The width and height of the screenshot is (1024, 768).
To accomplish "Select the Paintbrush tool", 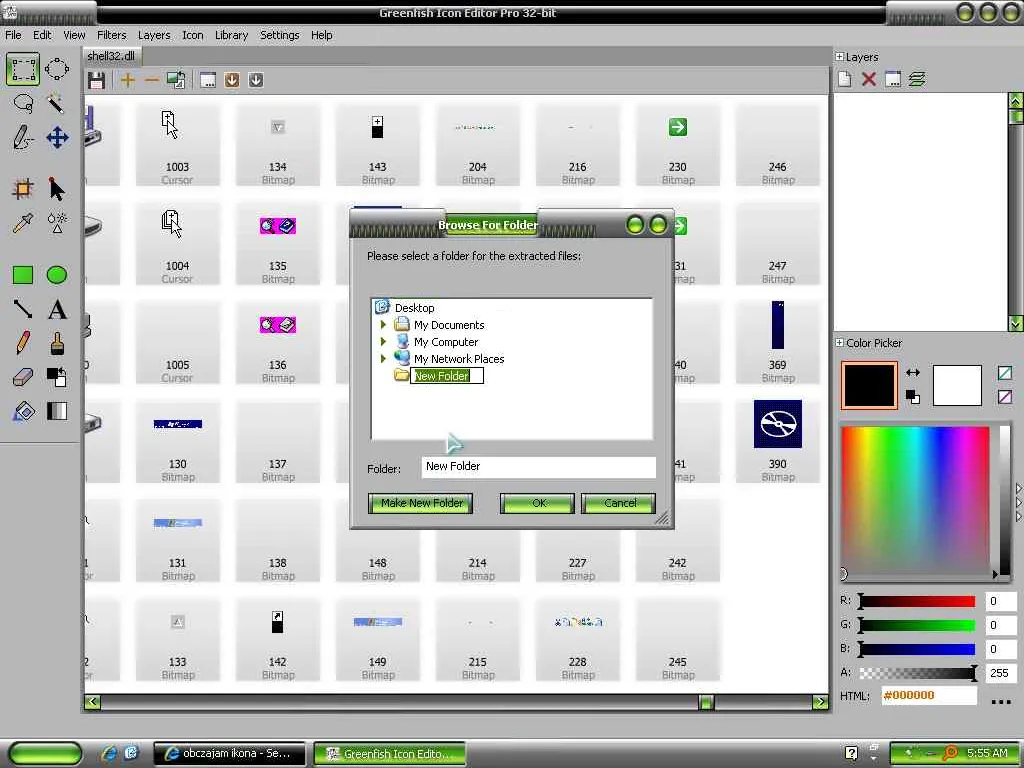I will 57,343.
